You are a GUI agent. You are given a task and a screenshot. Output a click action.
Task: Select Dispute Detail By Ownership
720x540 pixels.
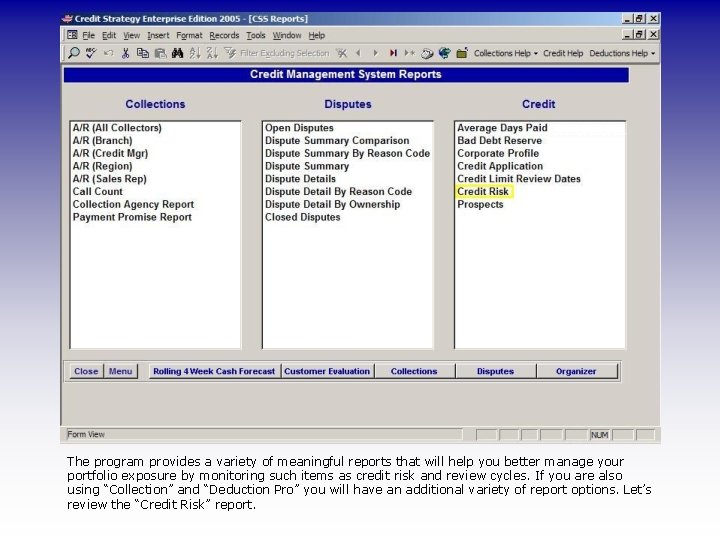pos(332,204)
